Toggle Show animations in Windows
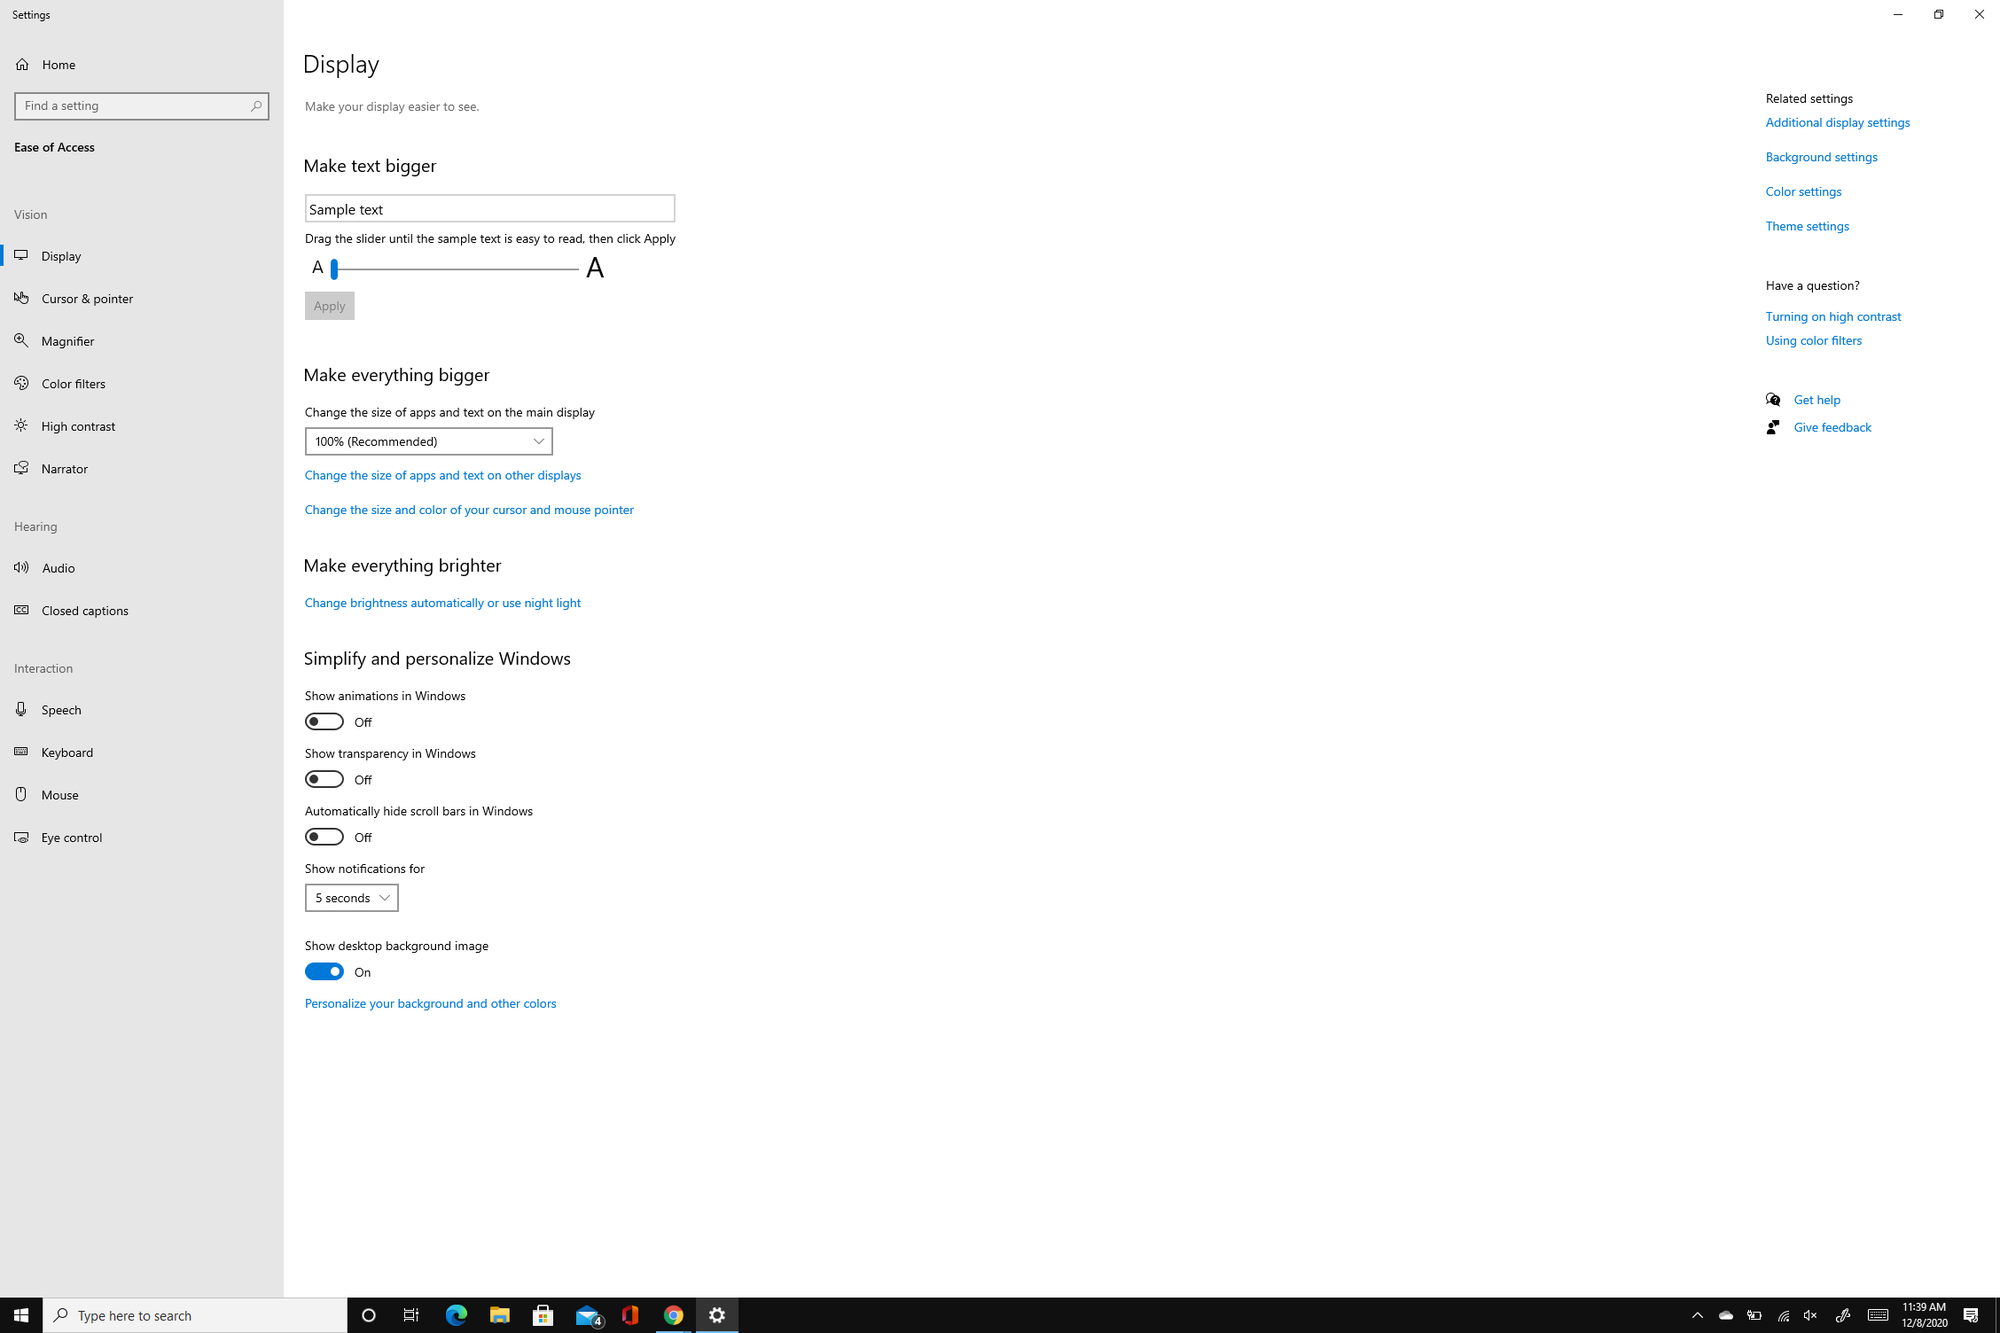This screenshot has height=1333, width=2000. pos(324,722)
